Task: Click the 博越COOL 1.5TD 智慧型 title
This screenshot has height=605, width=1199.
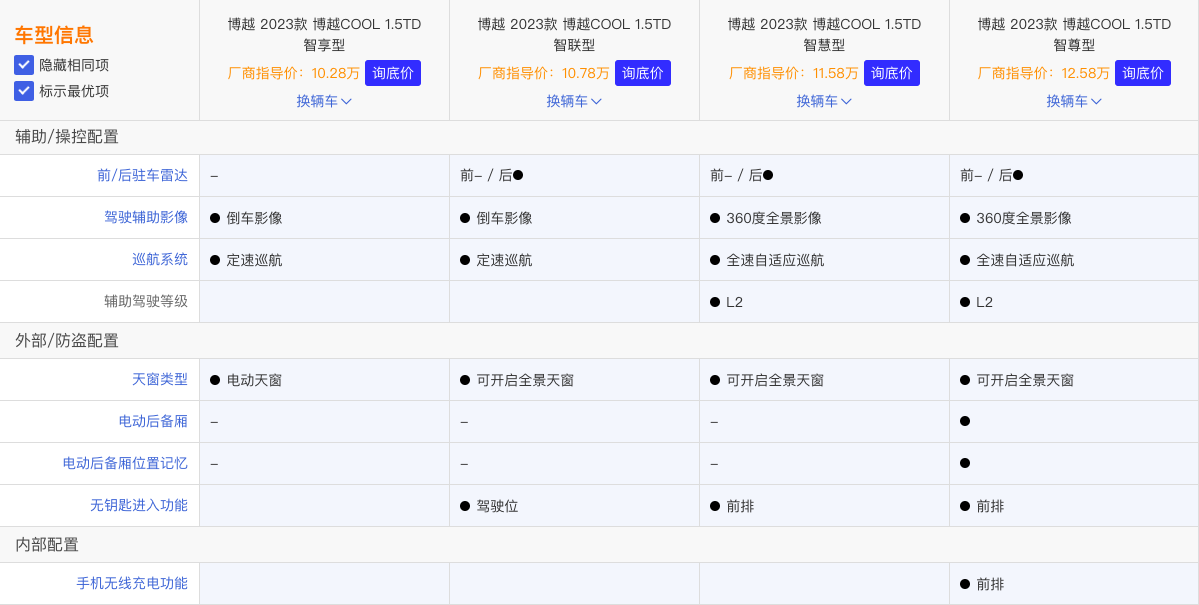Action: 824,34
